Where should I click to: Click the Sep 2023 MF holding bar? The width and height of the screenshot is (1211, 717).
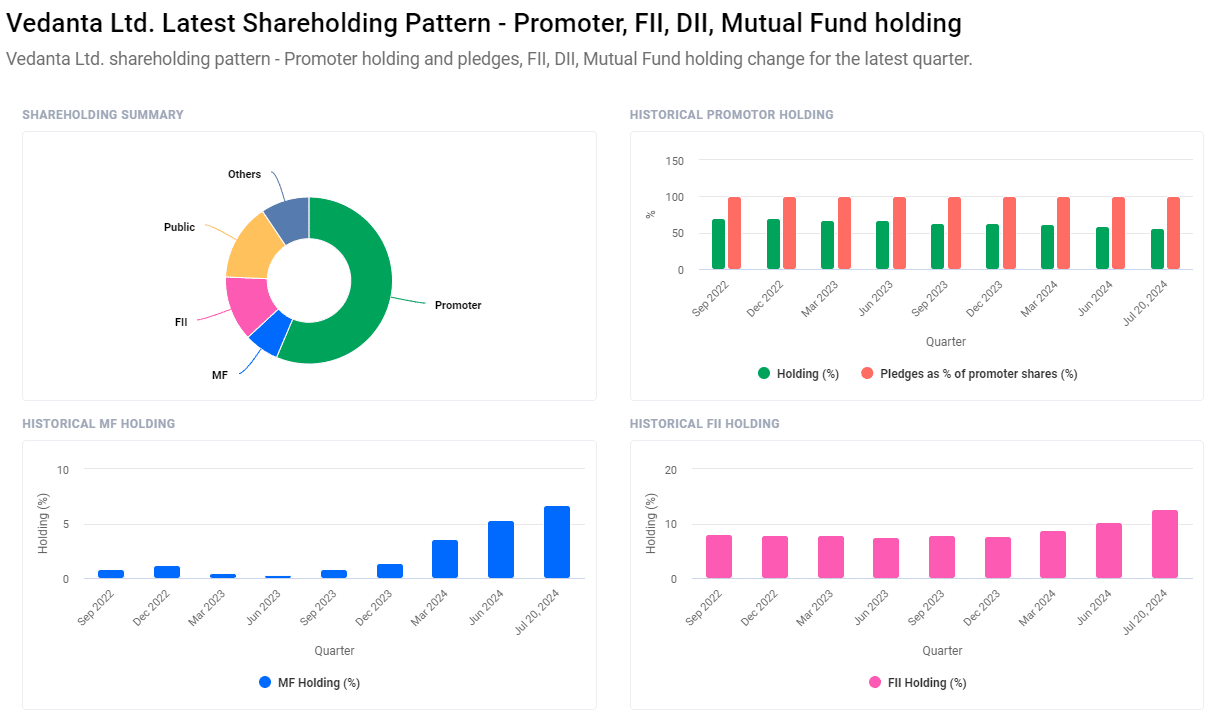[334, 574]
